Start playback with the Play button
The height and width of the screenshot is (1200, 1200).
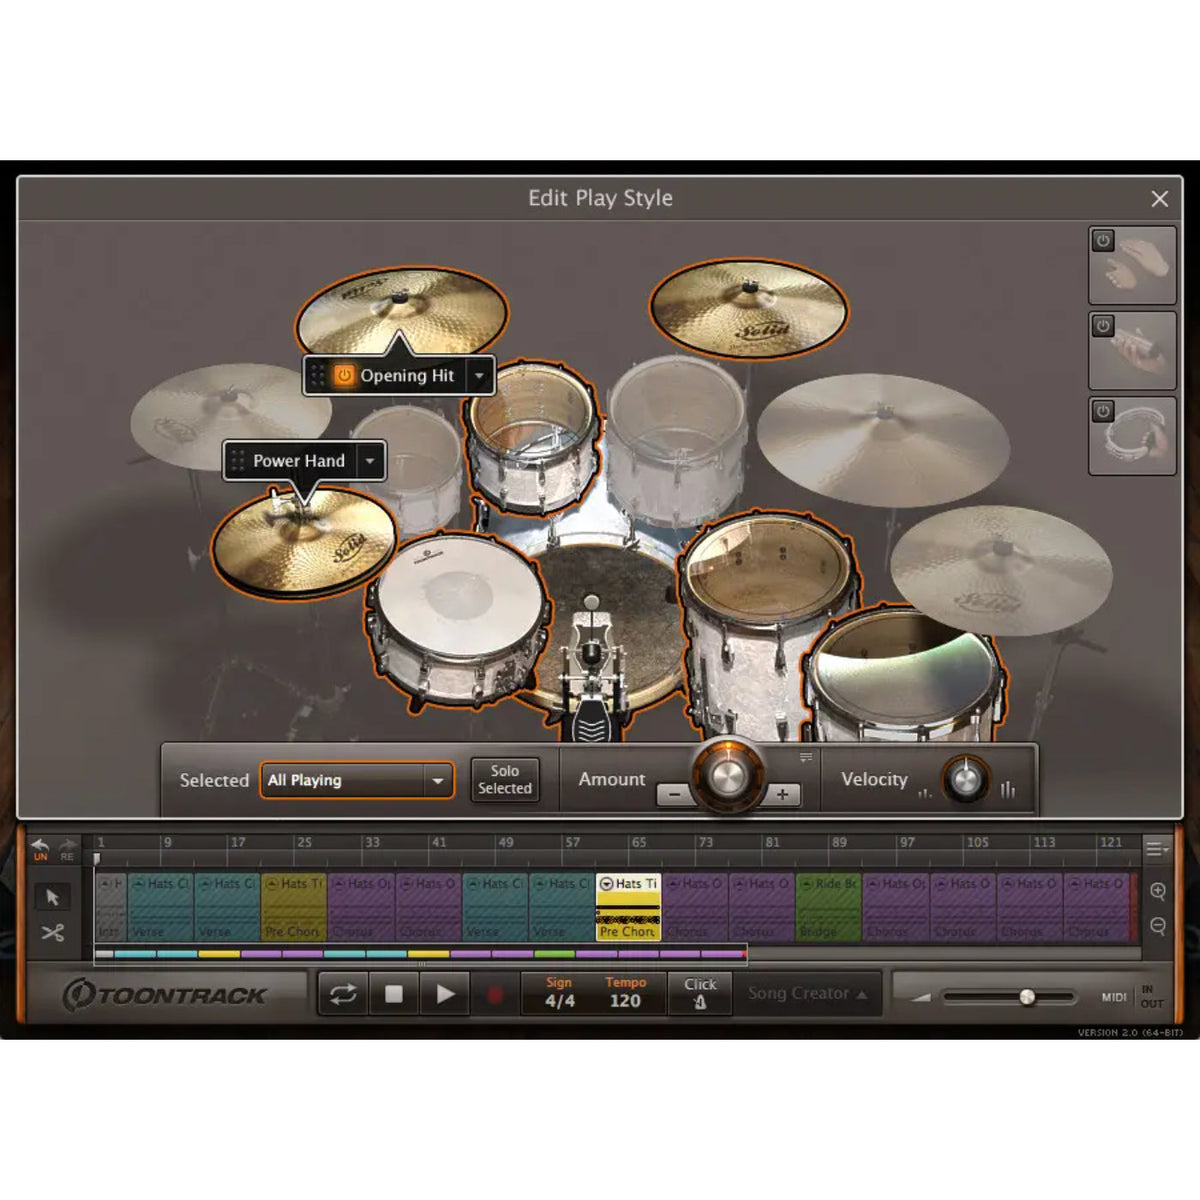point(445,994)
